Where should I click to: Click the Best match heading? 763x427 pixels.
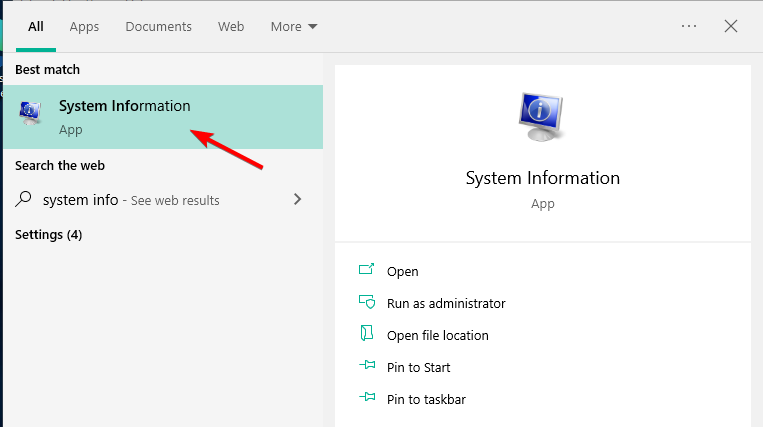coord(48,70)
